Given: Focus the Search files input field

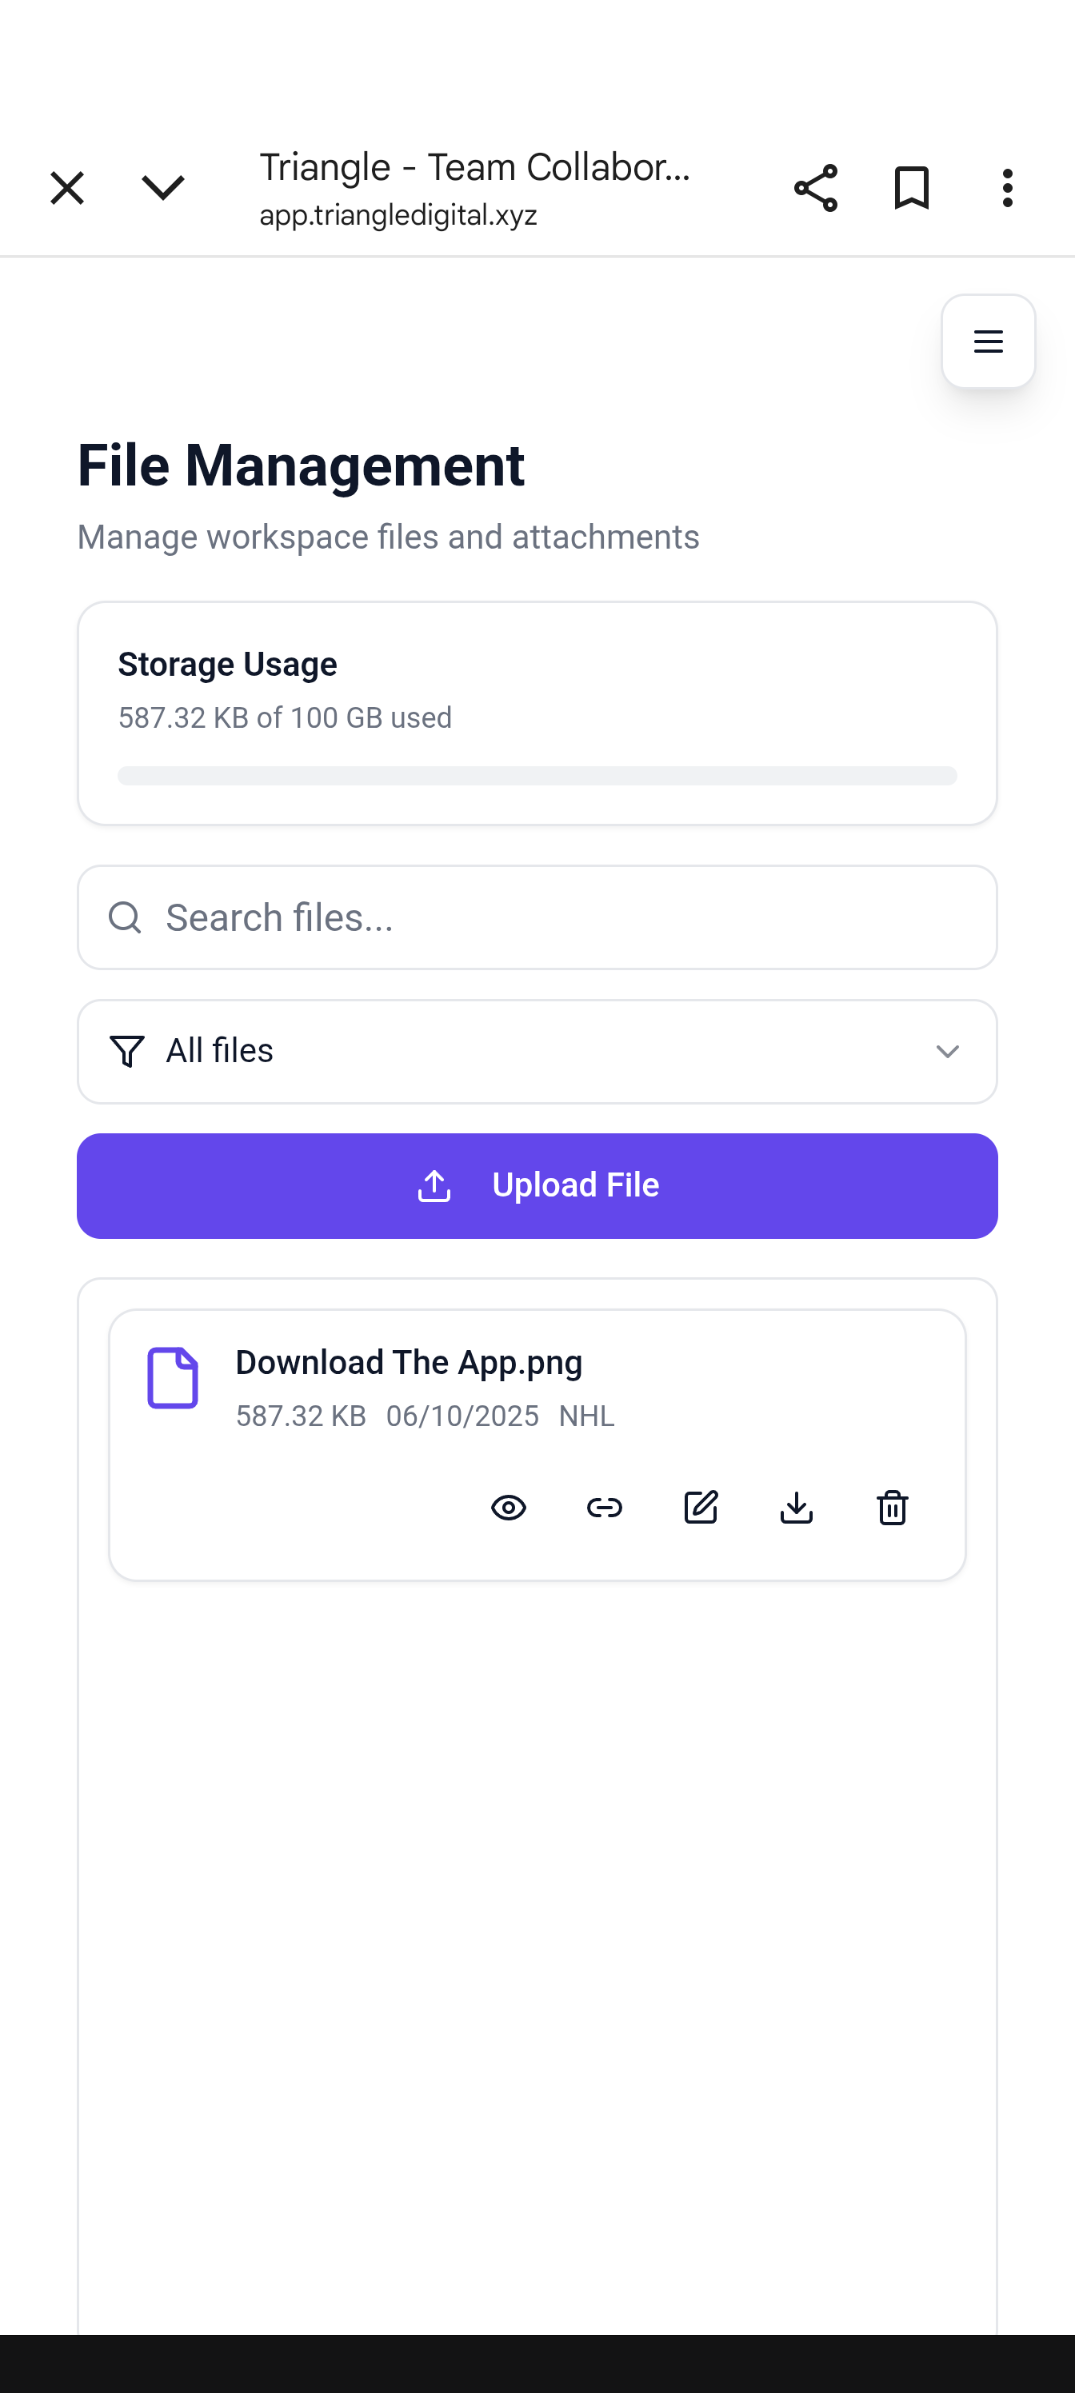Looking at the screenshot, I should pyautogui.click(x=537, y=917).
